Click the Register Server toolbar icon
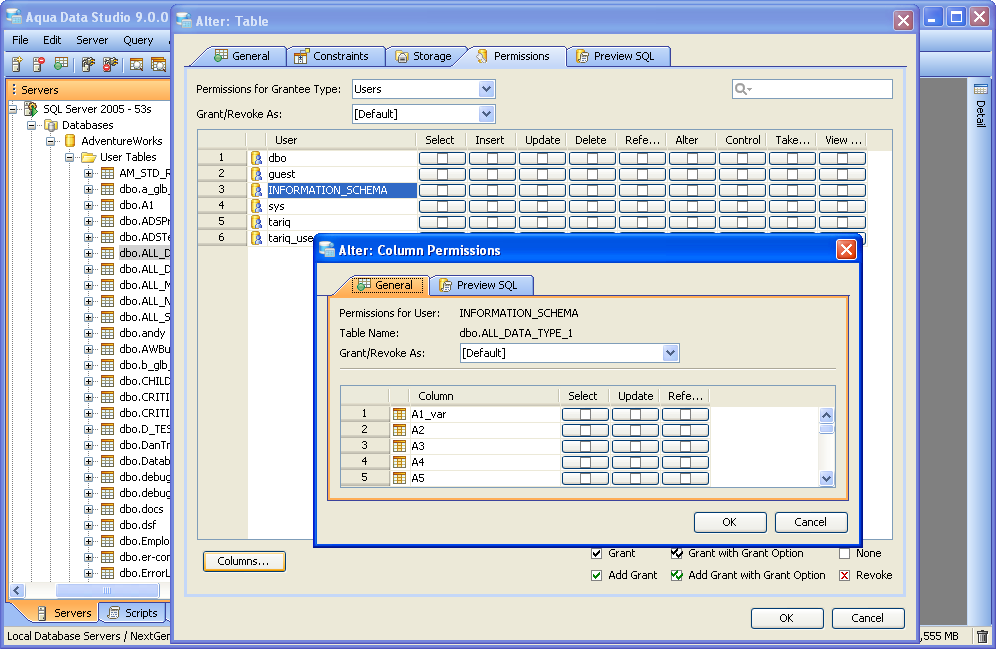 click(x=17, y=65)
